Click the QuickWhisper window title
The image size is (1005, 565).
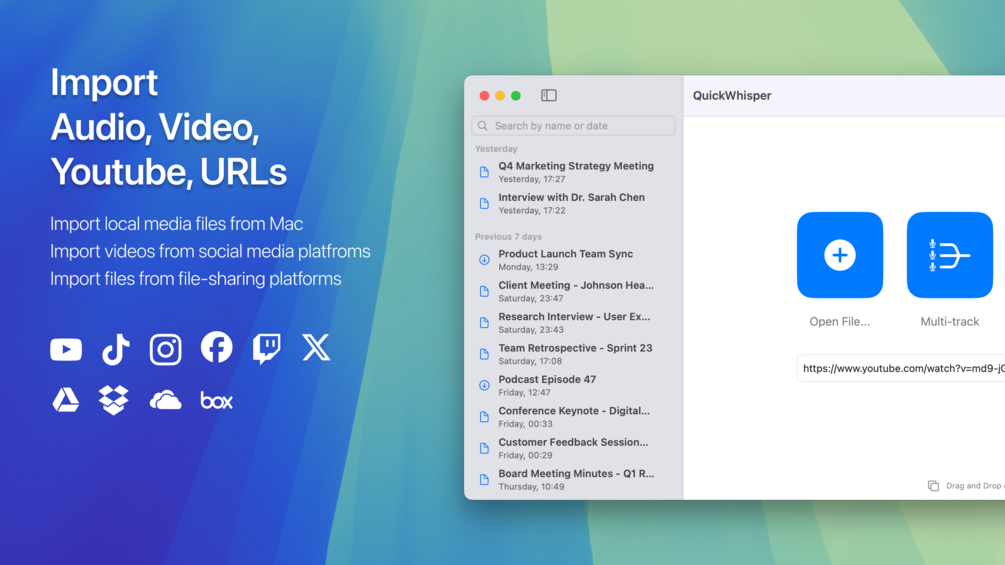[732, 95]
